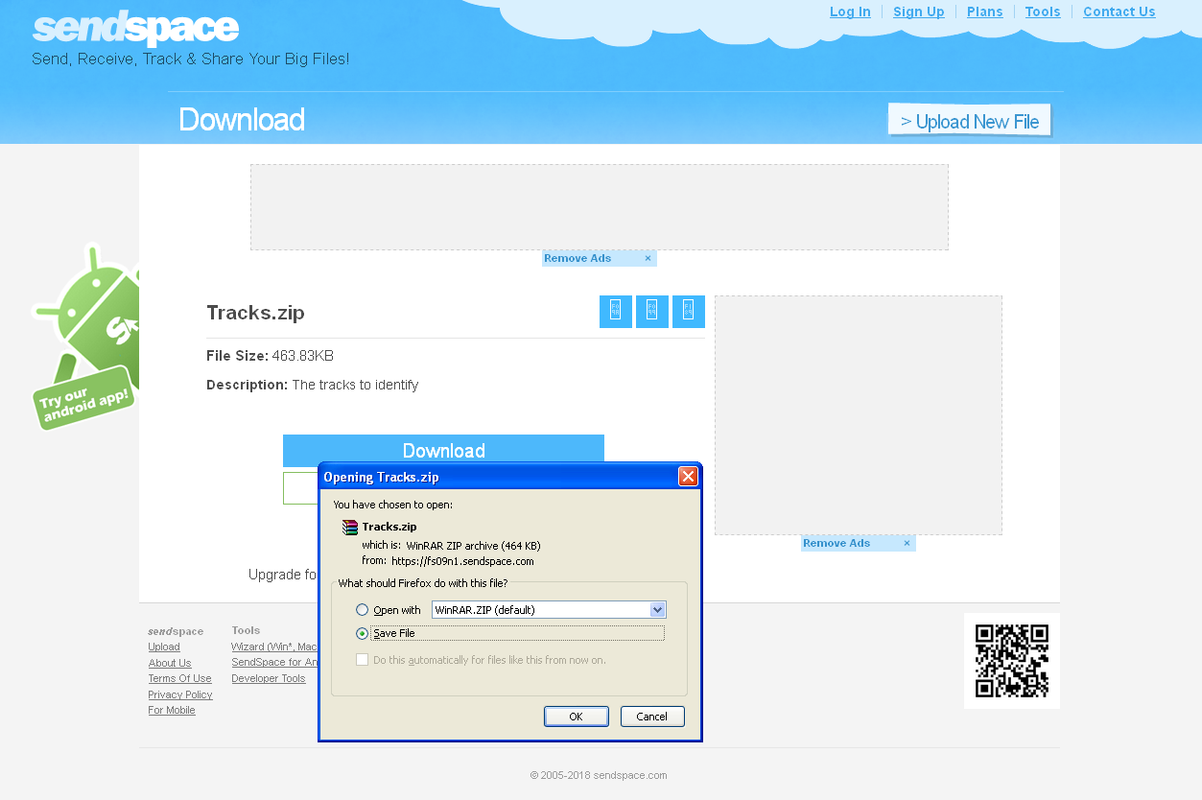Viewport: 1202px width, 800px height.
Task: Cancel the Opening Tracks.zip dialog
Action: pyautogui.click(x=652, y=716)
